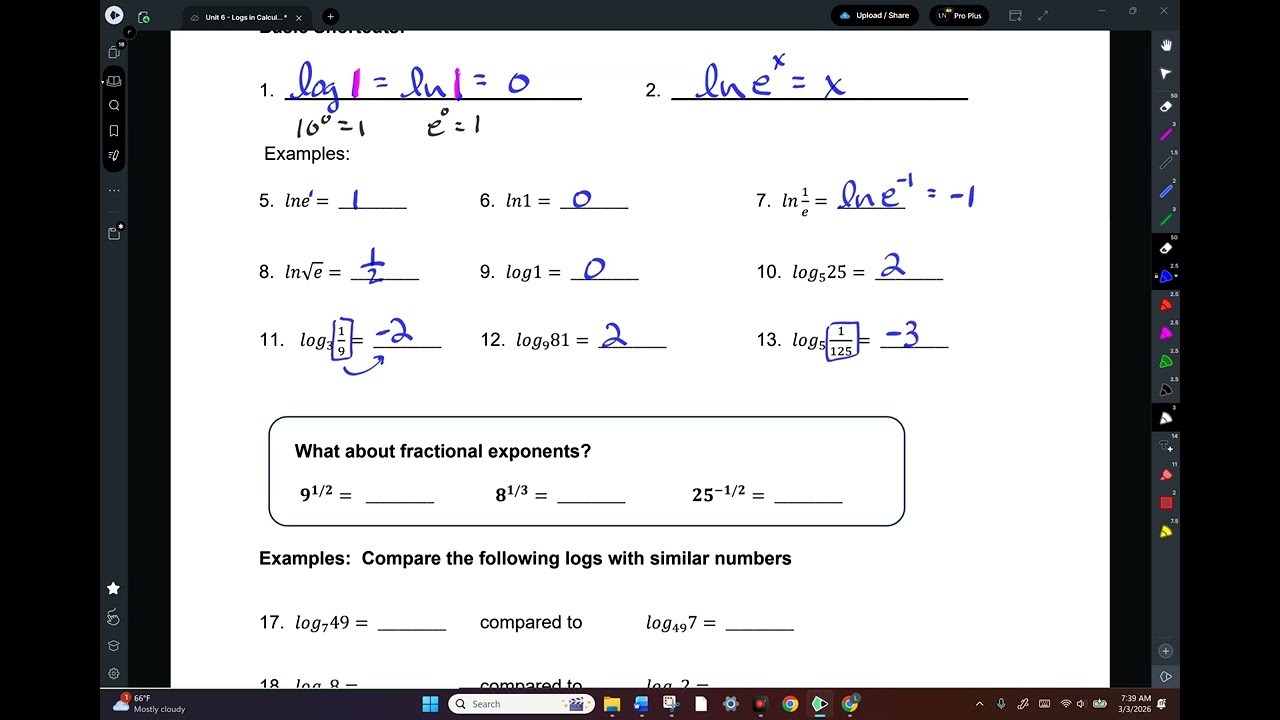This screenshot has width=1280, height=720.
Task: Select the hand pan tool
Action: 1166,45
